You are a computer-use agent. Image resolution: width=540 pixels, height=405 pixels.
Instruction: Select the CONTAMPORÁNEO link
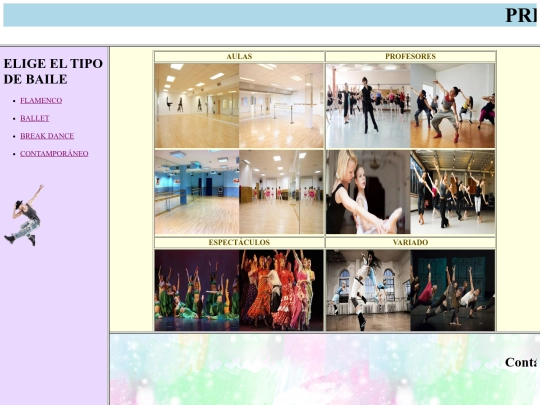click(x=54, y=154)
